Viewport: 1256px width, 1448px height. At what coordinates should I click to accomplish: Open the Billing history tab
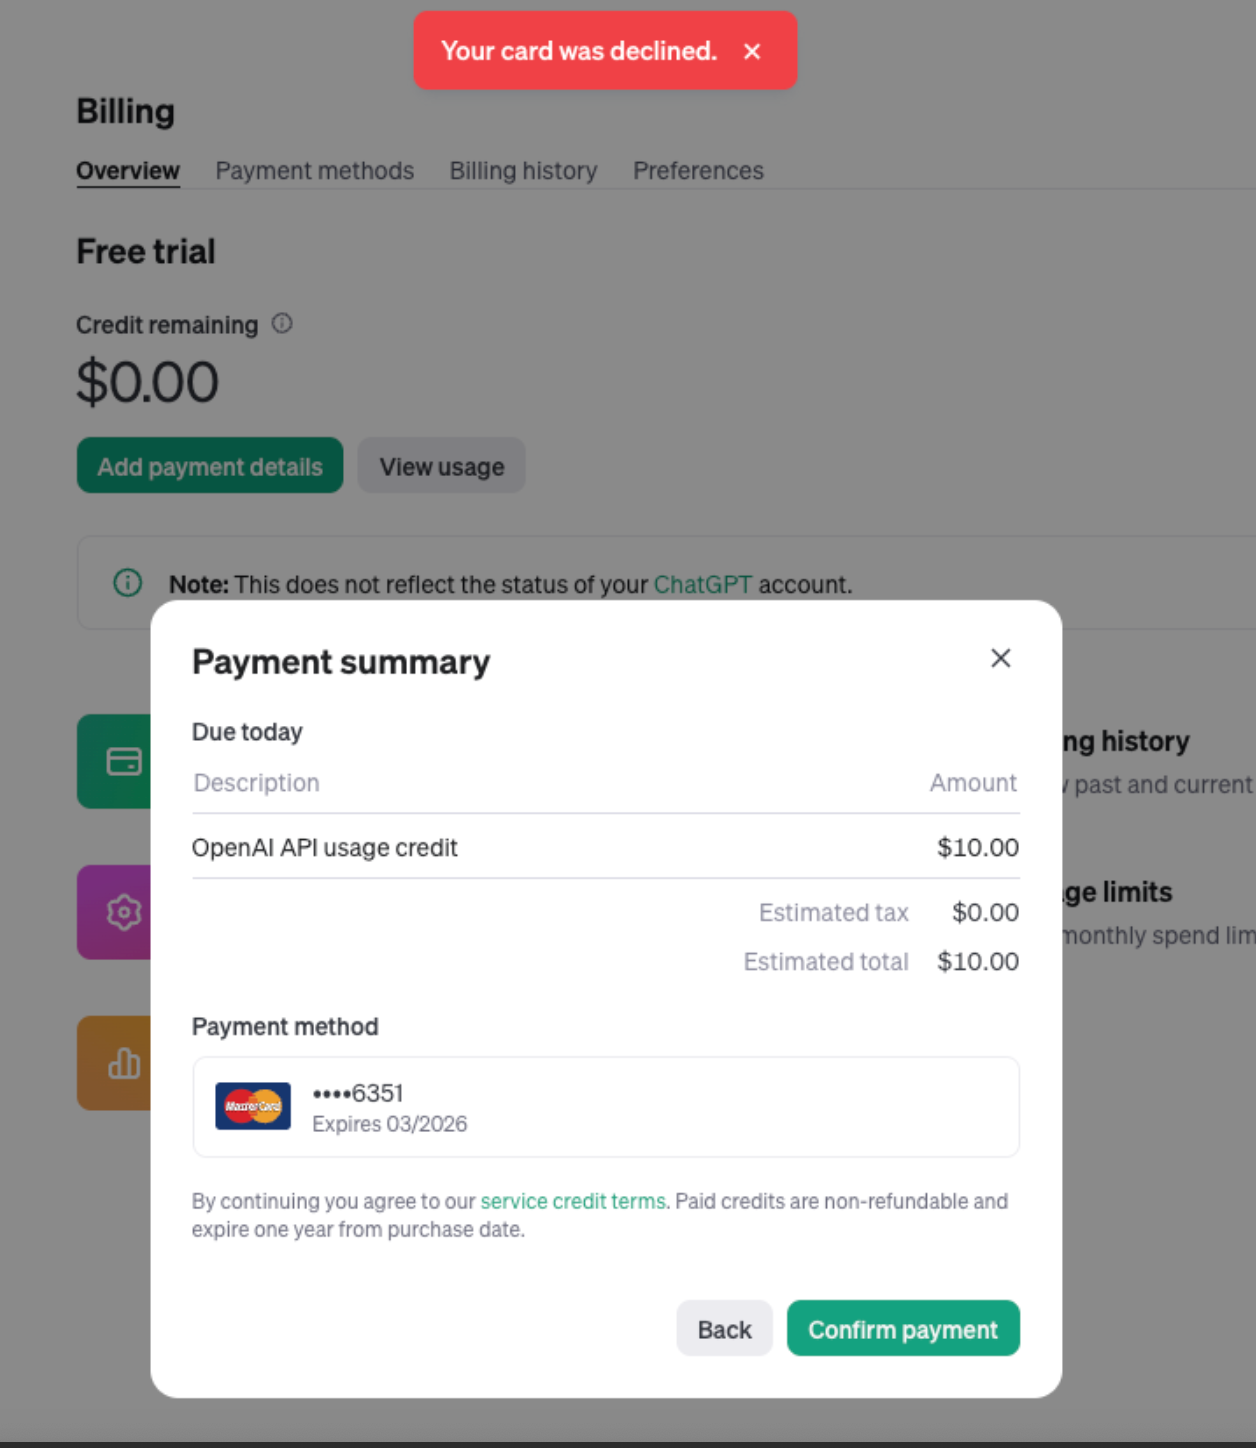523,170
